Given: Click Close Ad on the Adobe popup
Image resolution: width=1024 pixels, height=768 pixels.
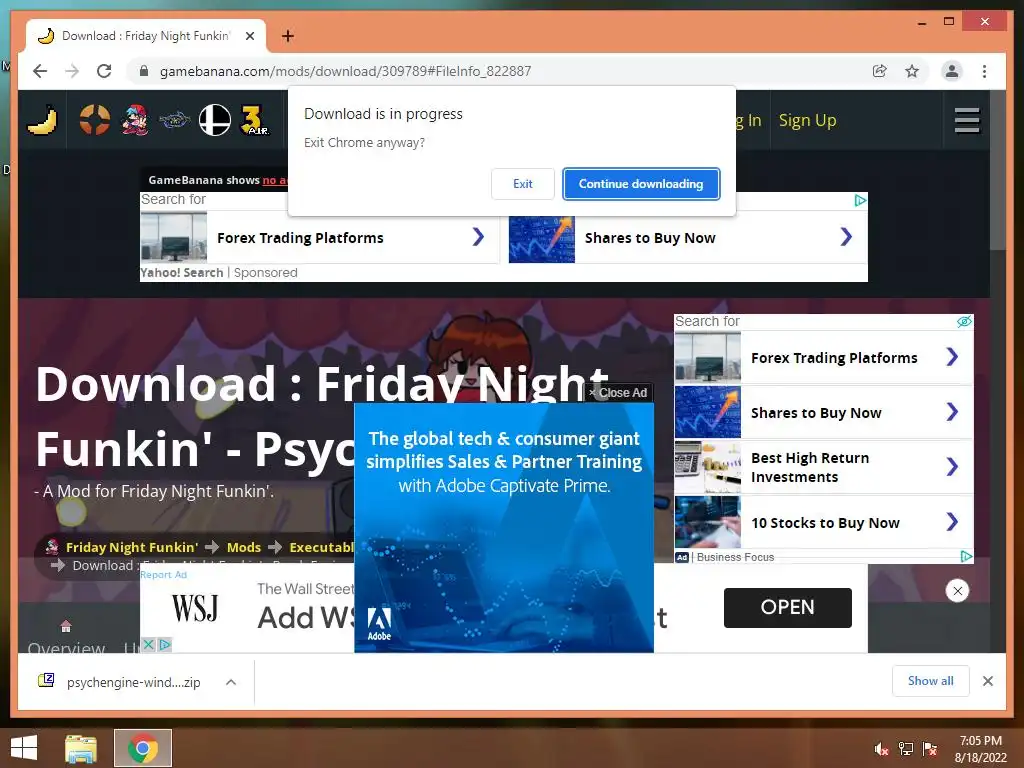Looking at the screenshot, I should (x=618, y=392).
